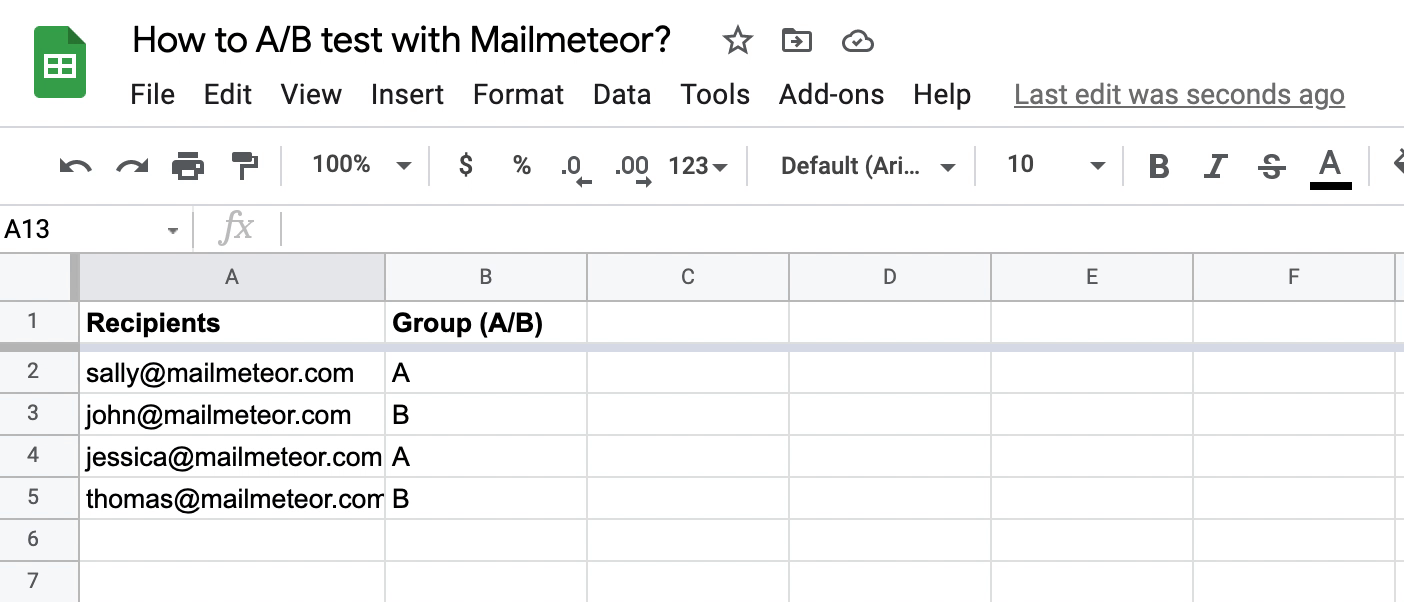Select column F header
The width and height of the screenshot is (1404, 602).
[x=1294, y=277]
